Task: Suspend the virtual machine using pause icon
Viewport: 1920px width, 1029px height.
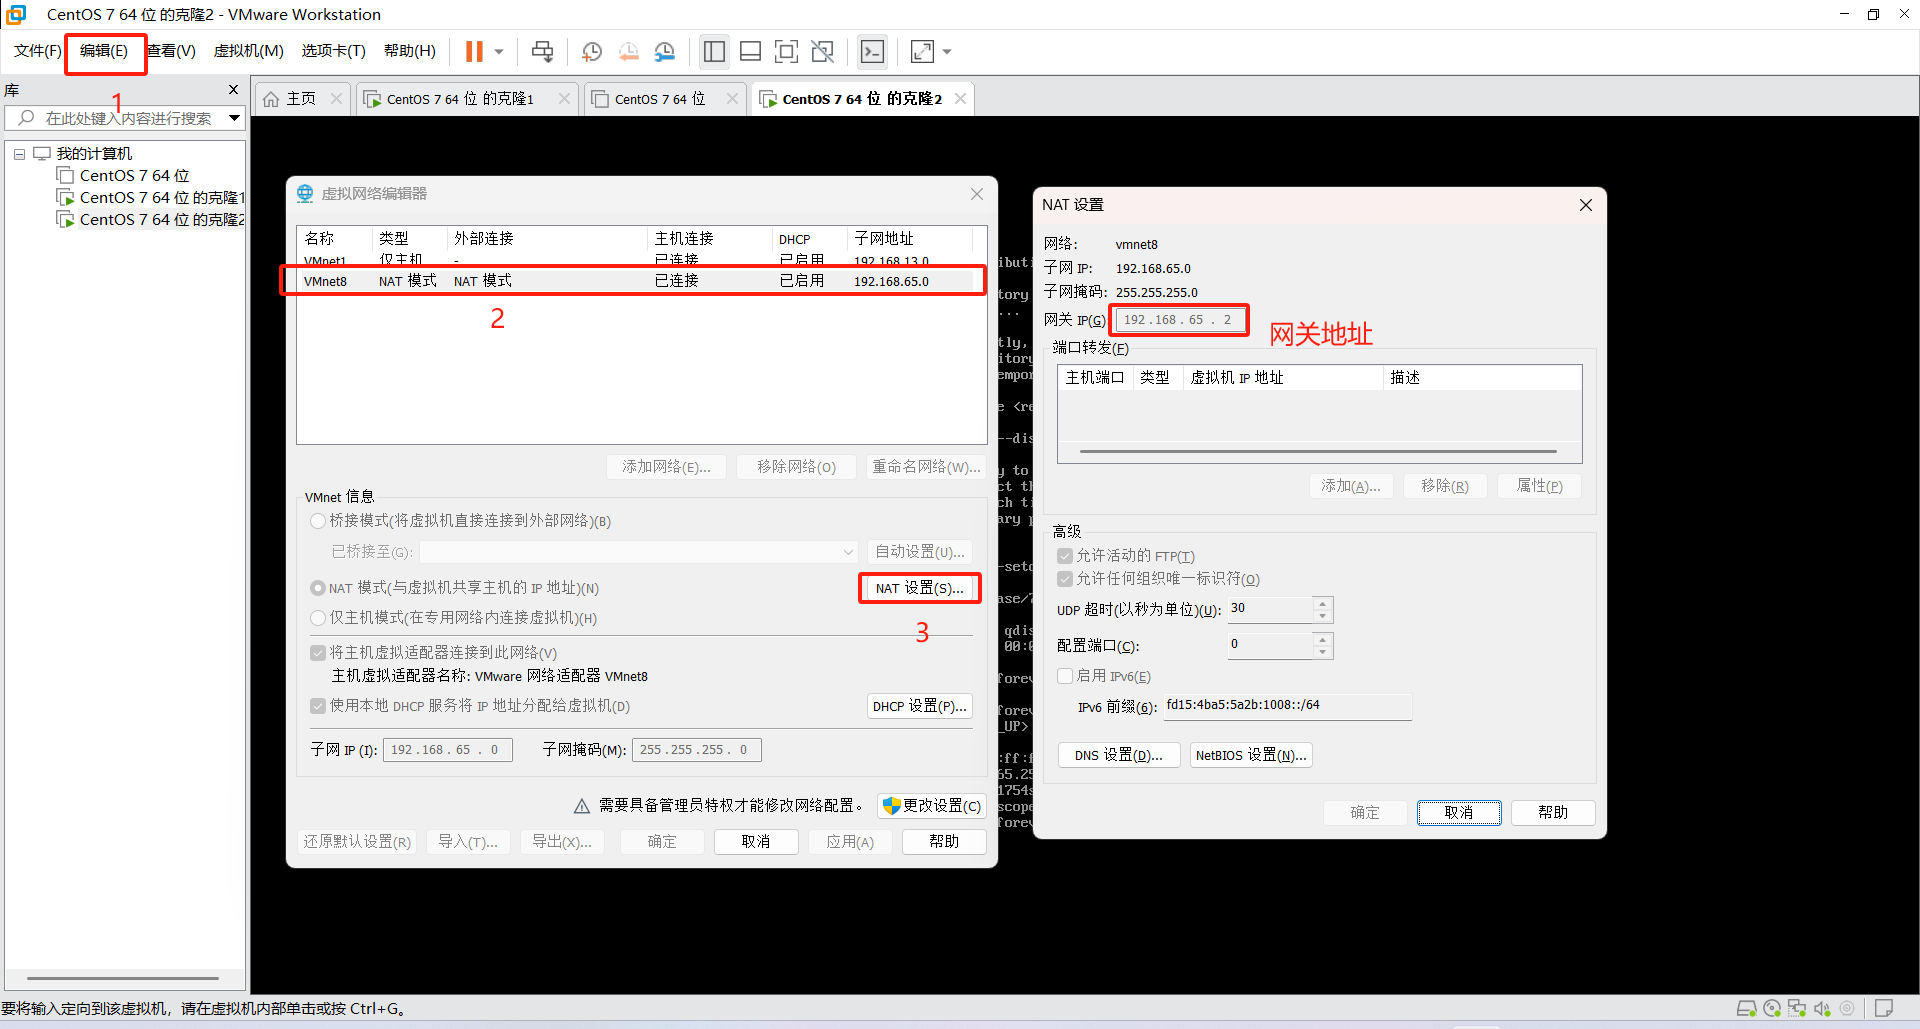Action: 471,51
